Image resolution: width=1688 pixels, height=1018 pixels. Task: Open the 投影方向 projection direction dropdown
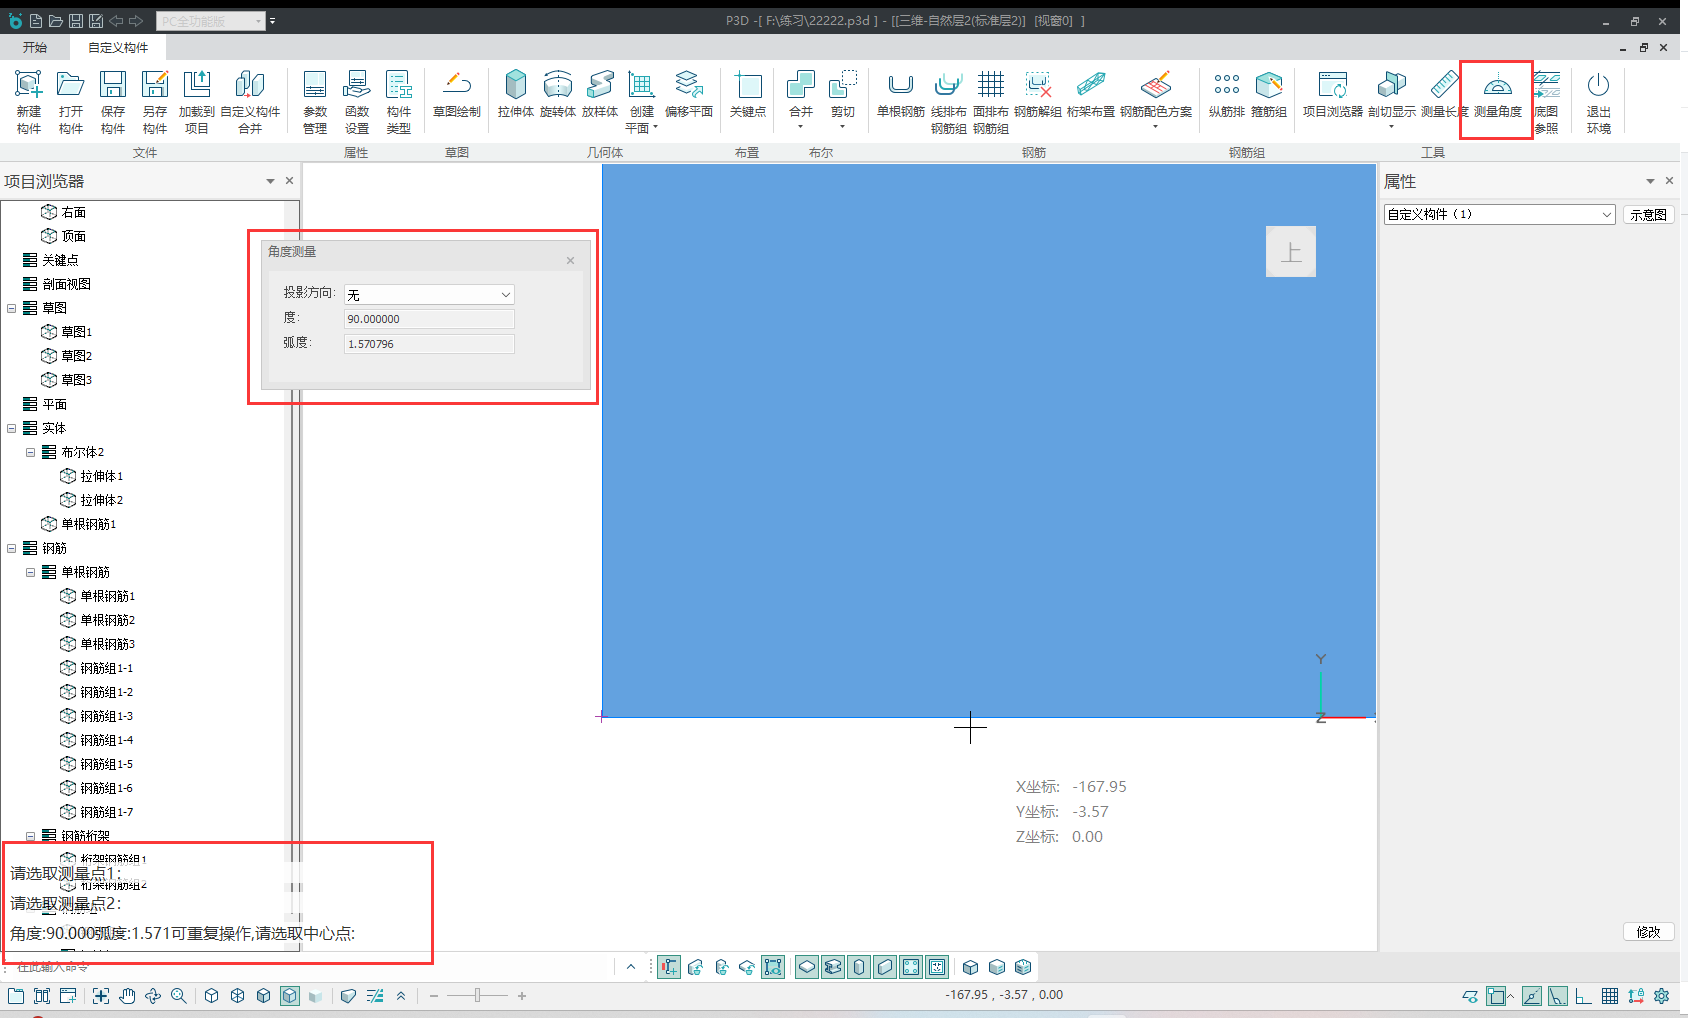click(429, 294)
